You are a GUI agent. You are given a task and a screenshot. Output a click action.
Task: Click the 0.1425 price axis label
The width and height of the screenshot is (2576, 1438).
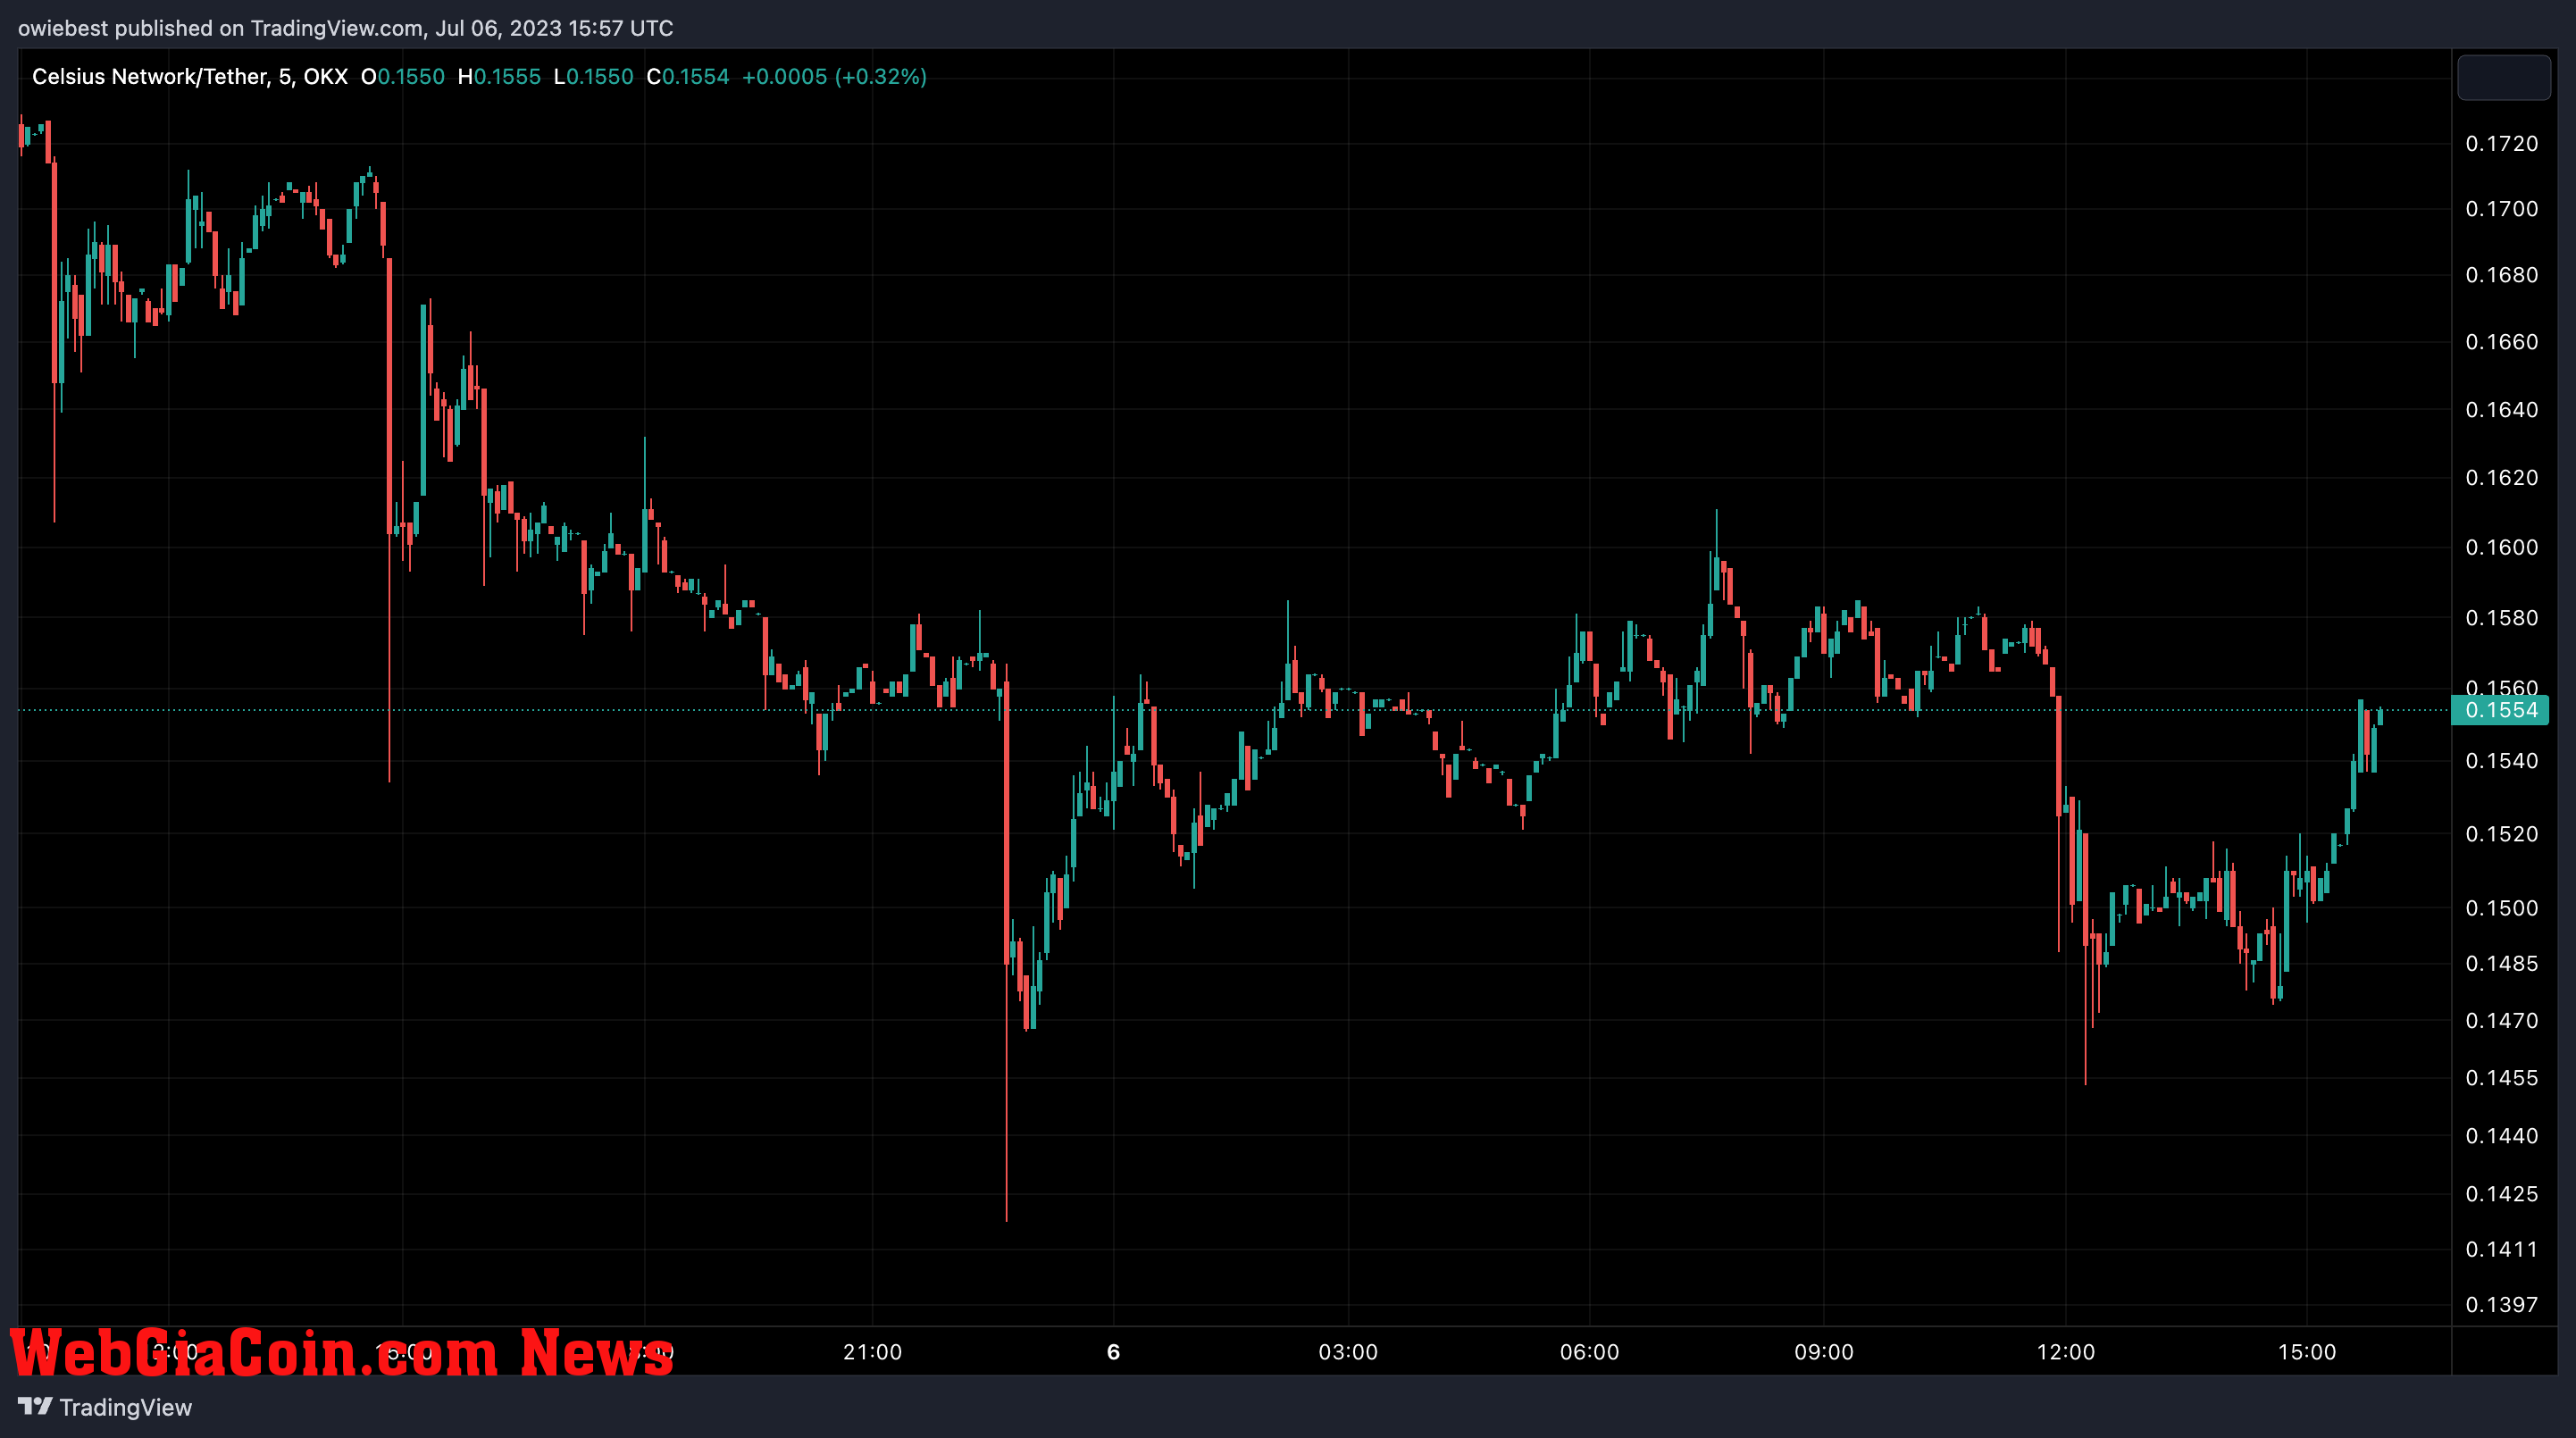pyautogui.click(x=2501, y=1194)
